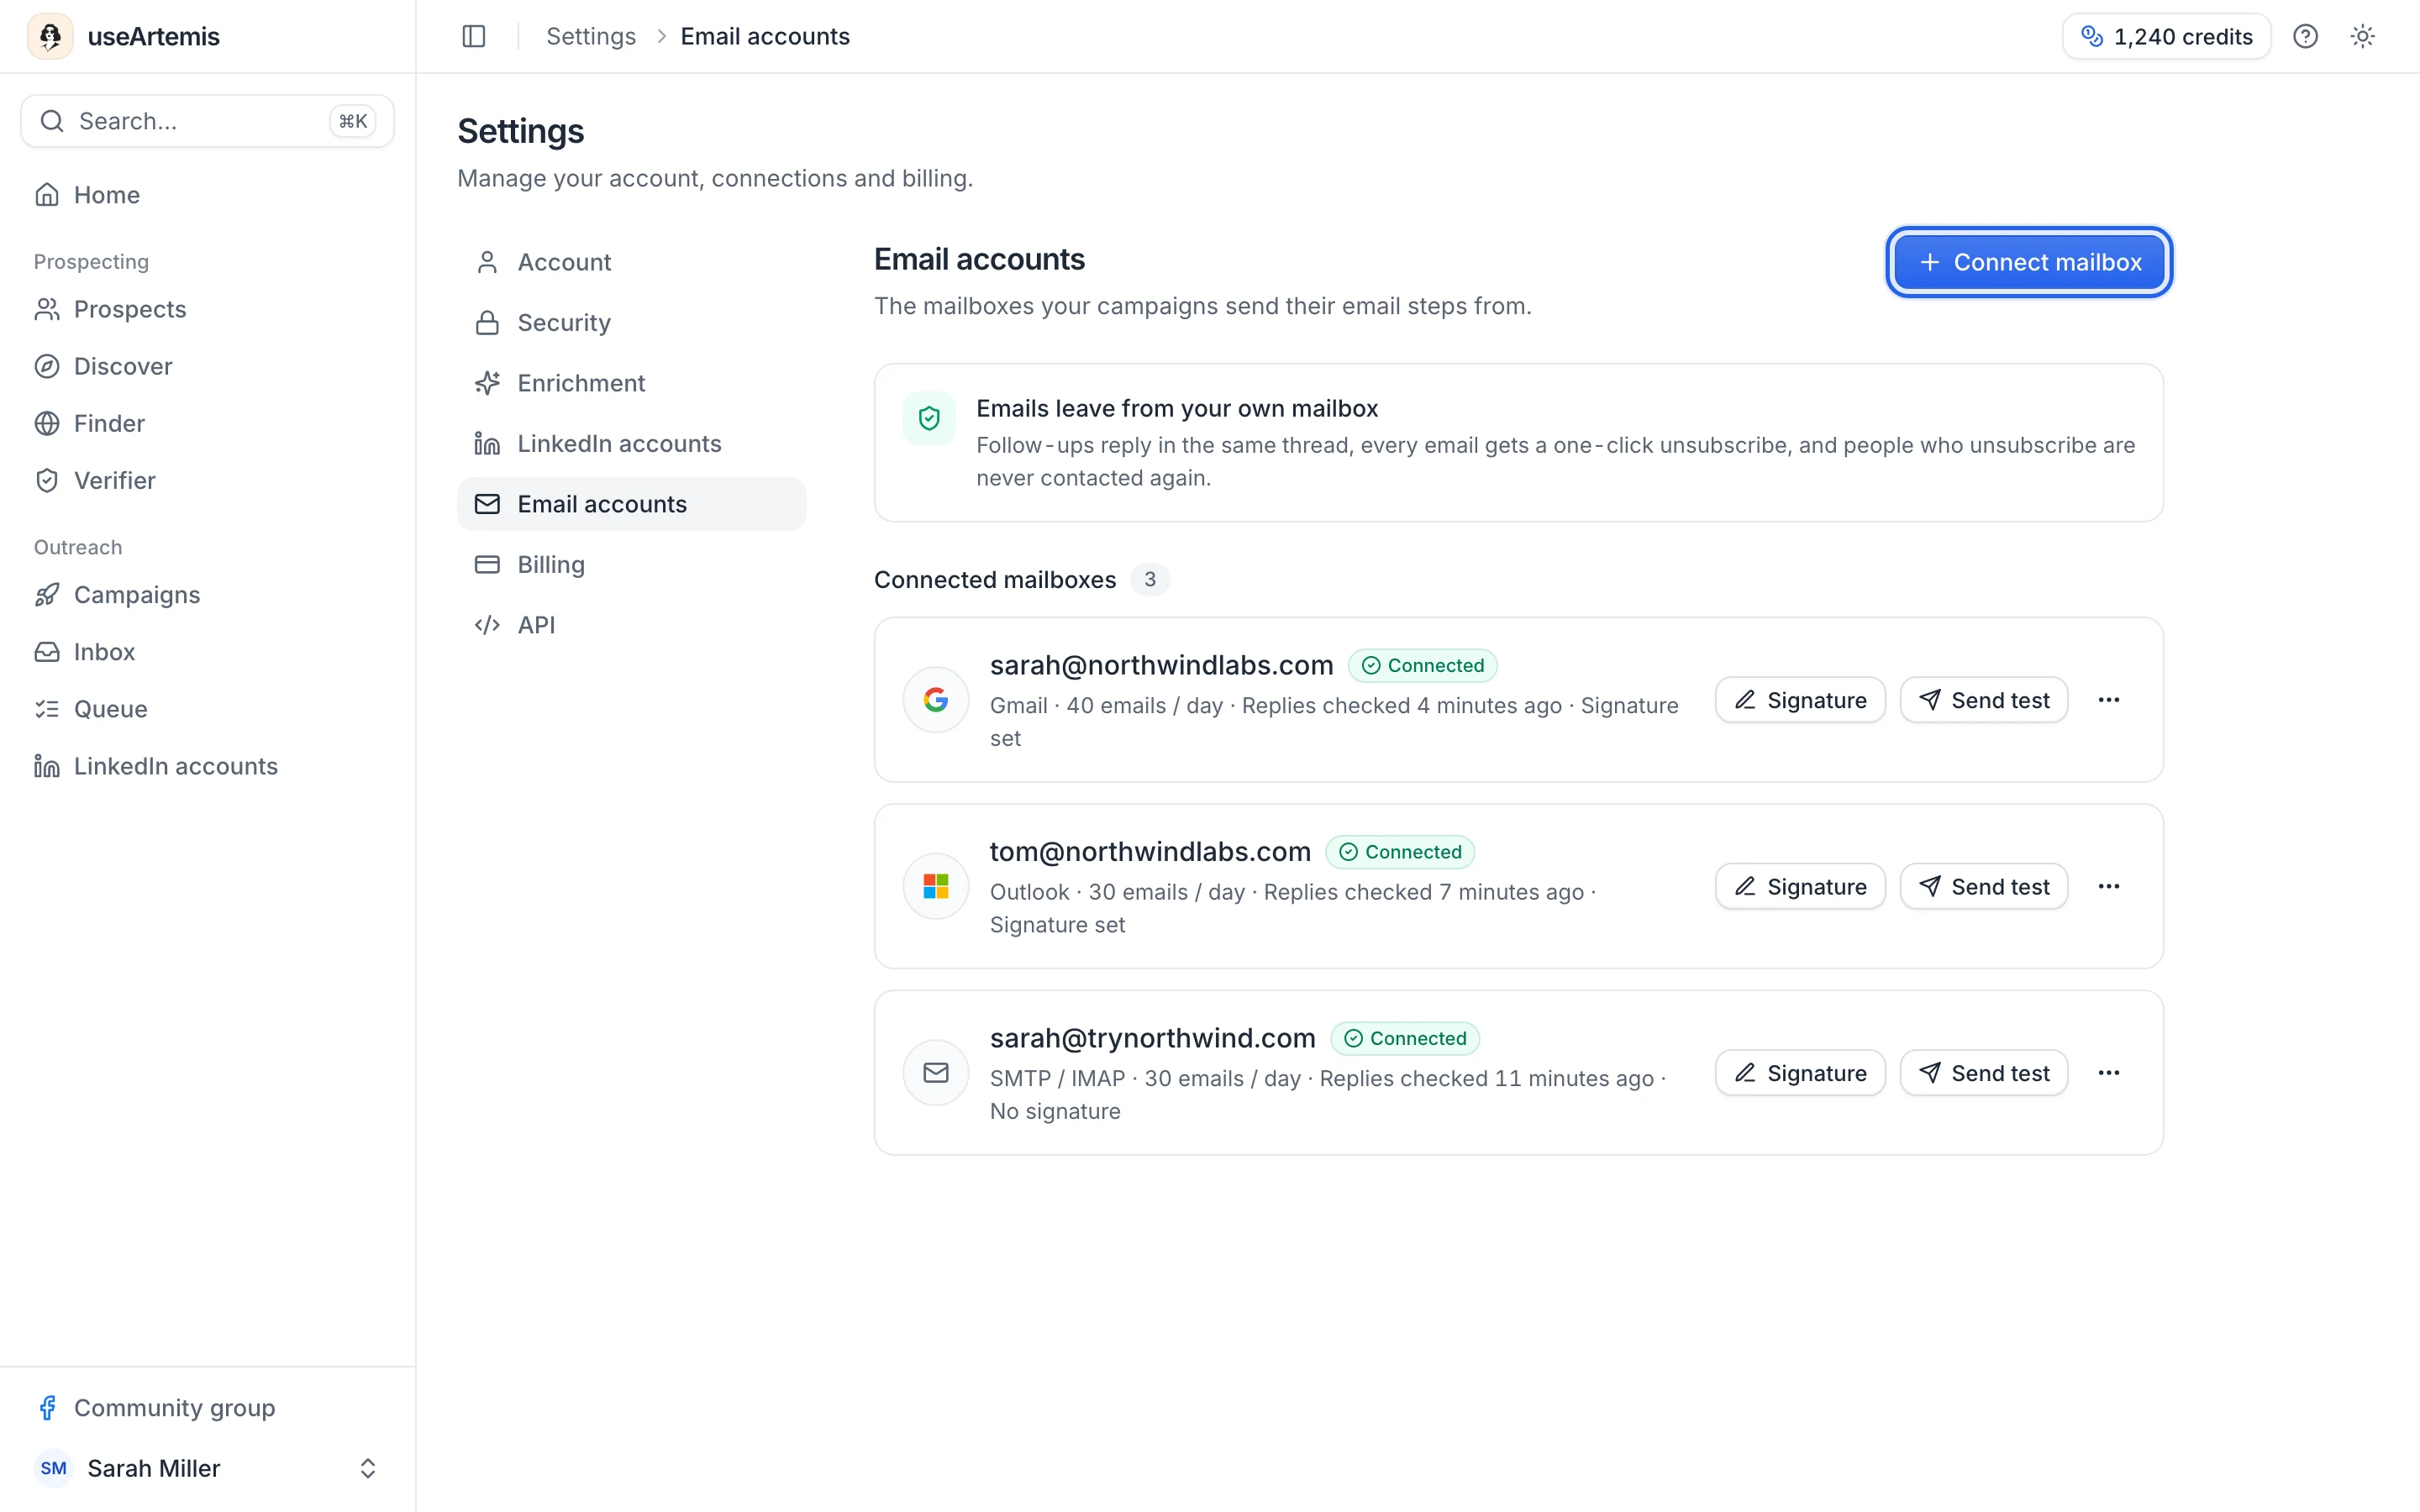2420x1512 pixels.
Task: Go to Home in sidebar
Action: pyautogui.click(x=207, y=195)
